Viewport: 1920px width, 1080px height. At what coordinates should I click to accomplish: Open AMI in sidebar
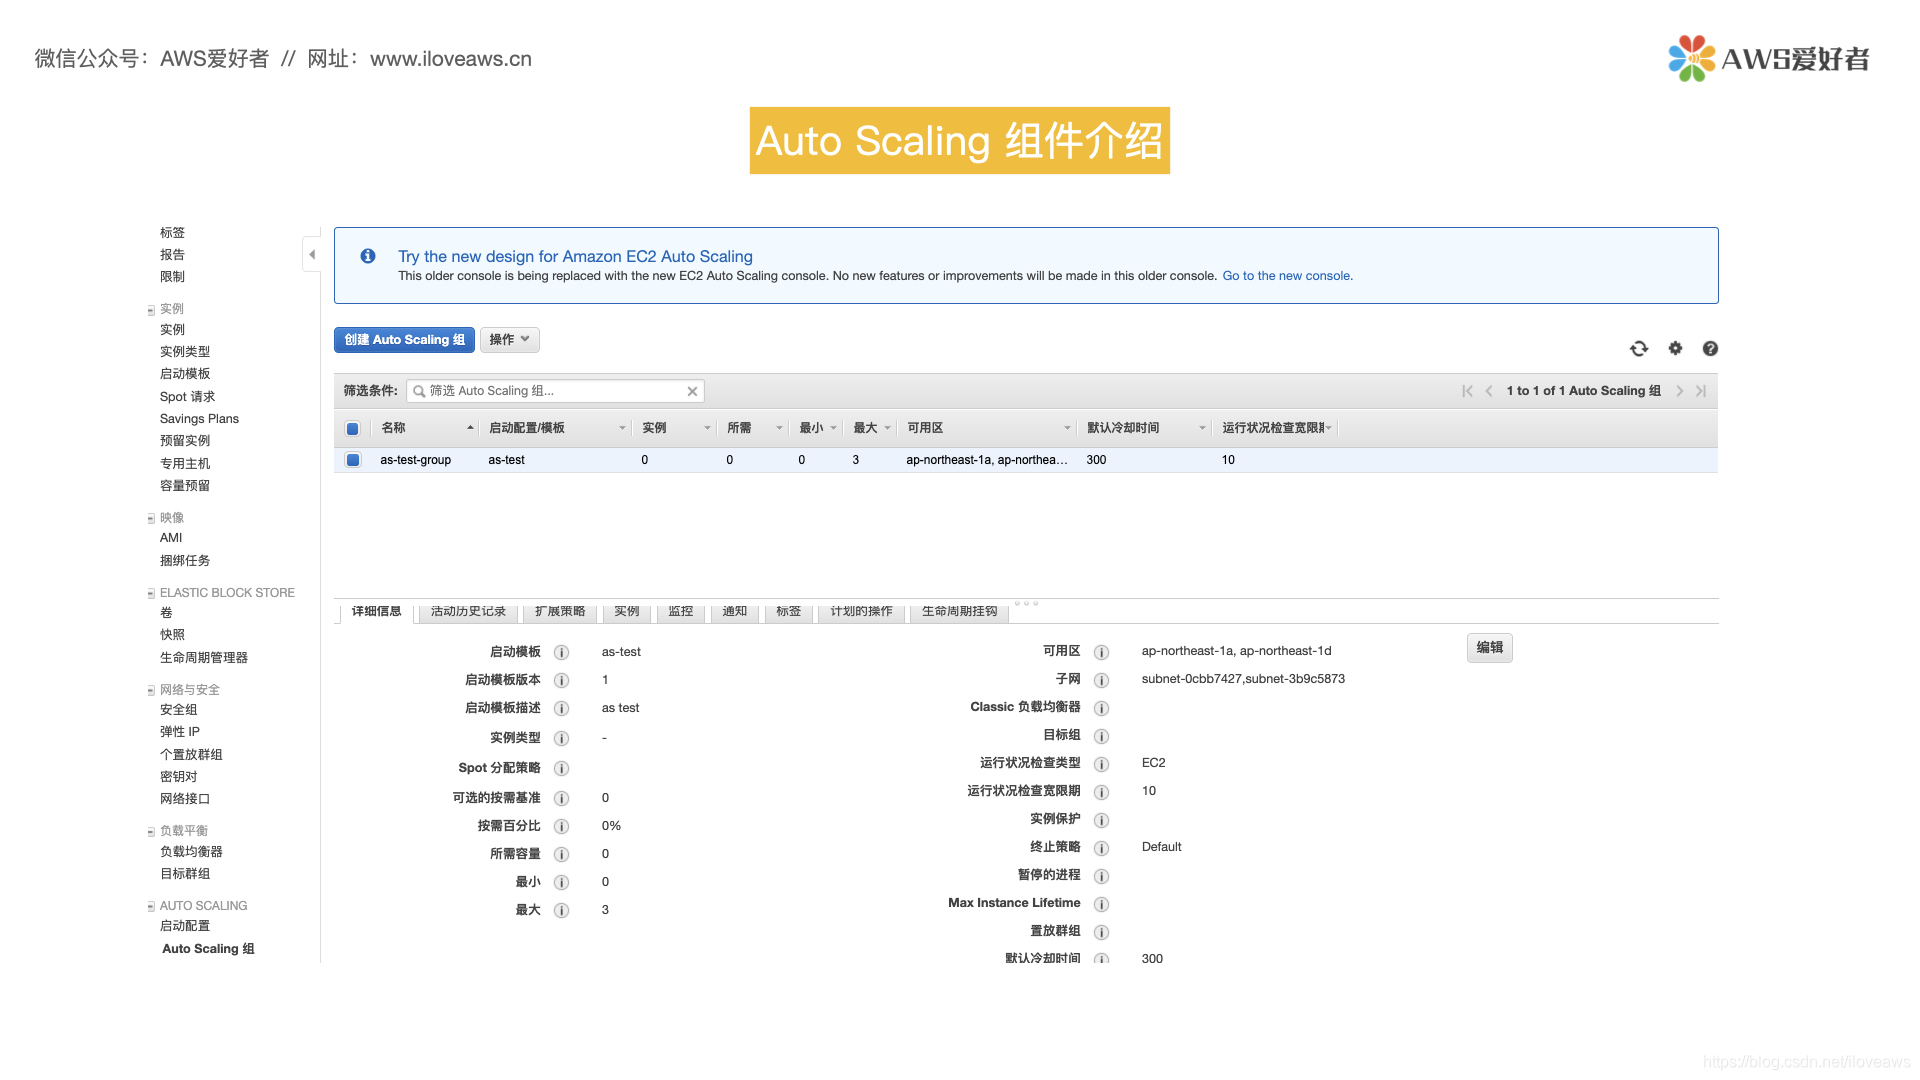(x=171, y=538)
